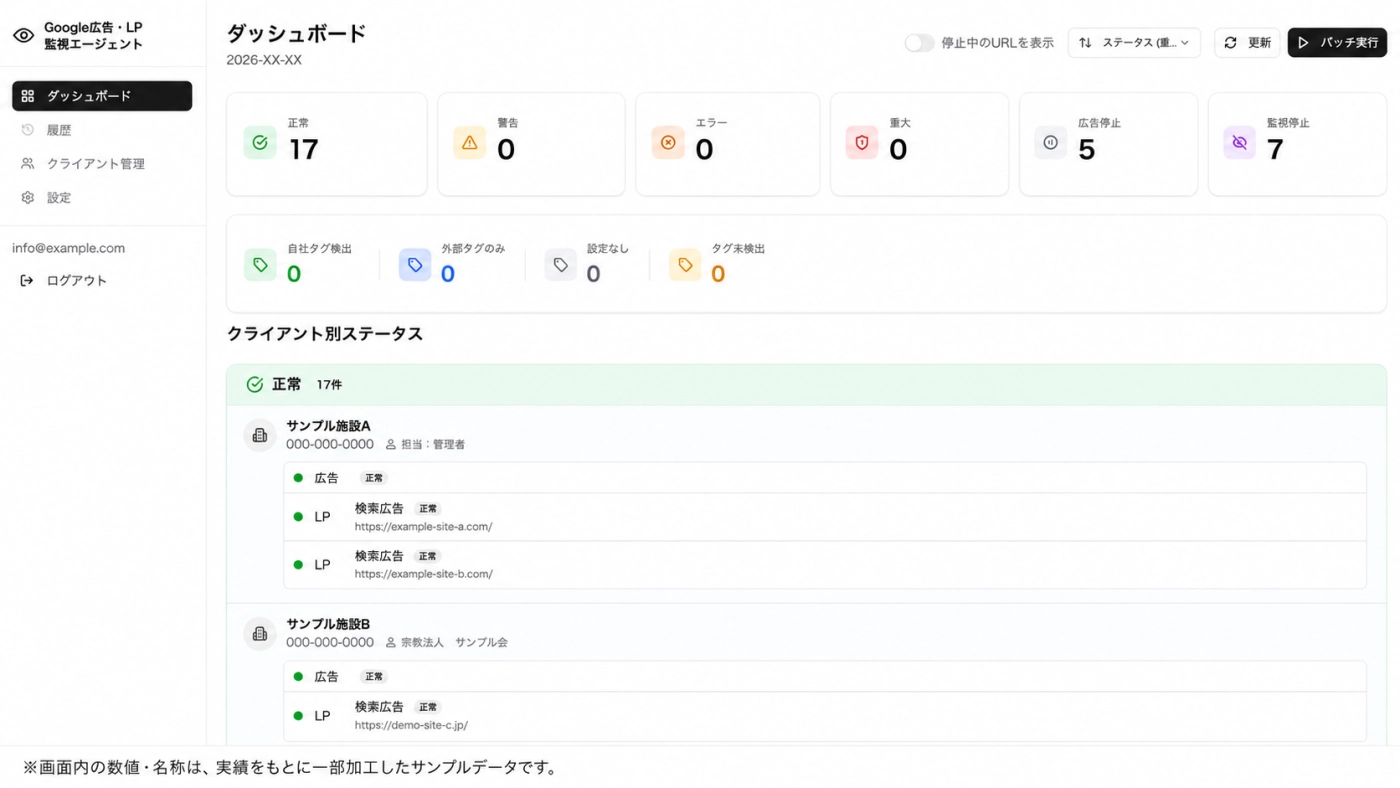Viewport: 1400px width, 788px height.
Task: Click the 更新 refresh button
Action: click(x=1247, y=43)
